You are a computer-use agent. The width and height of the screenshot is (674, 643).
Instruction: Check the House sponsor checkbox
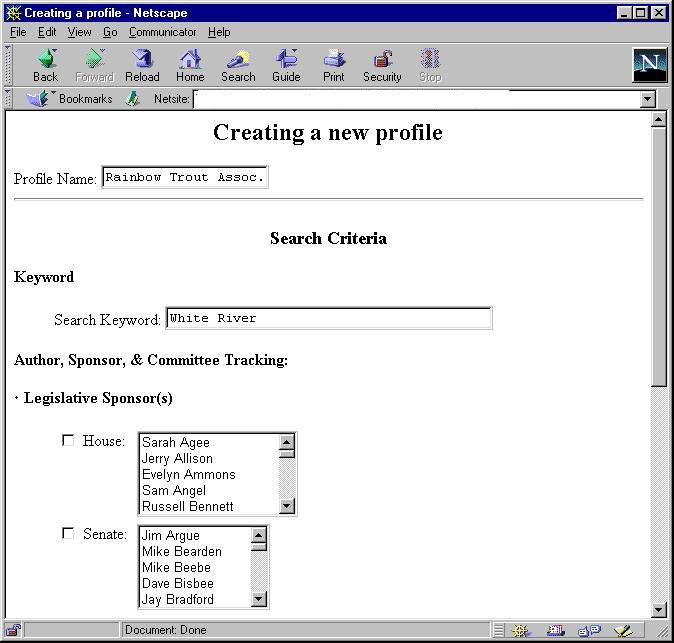click(x=68, y=440)
